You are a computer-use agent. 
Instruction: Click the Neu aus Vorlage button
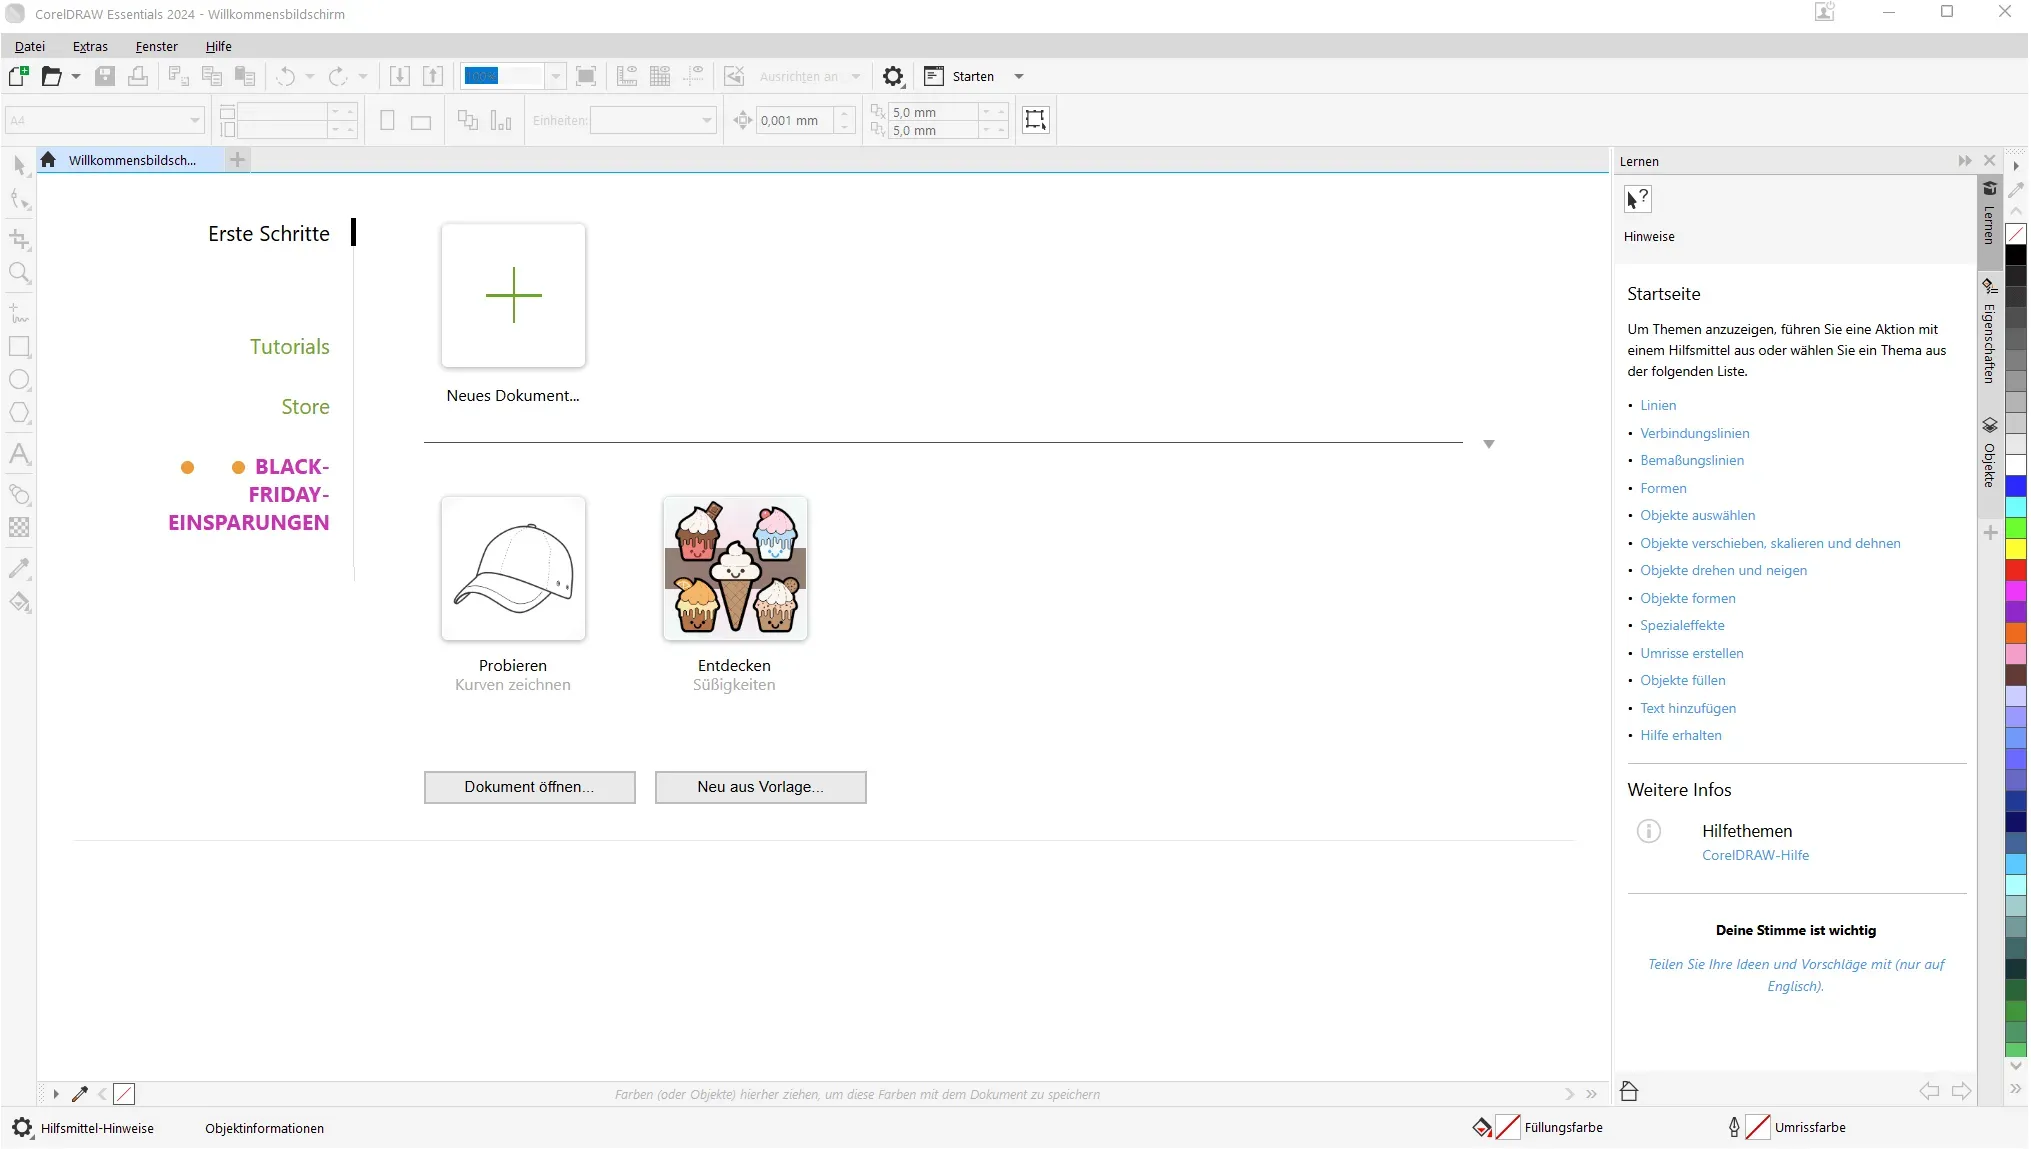click(x=761, y=787)
